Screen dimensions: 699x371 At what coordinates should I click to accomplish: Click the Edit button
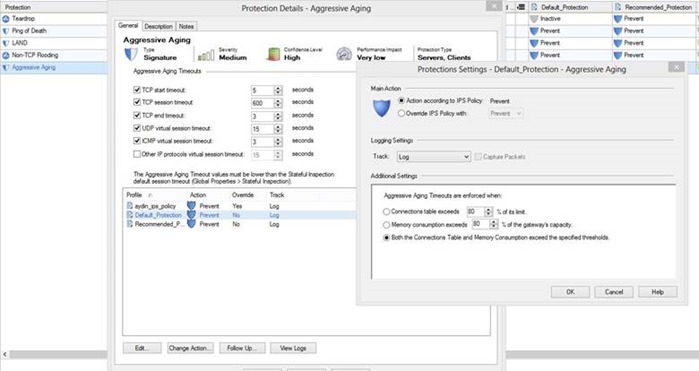click(x=142, y=348)
